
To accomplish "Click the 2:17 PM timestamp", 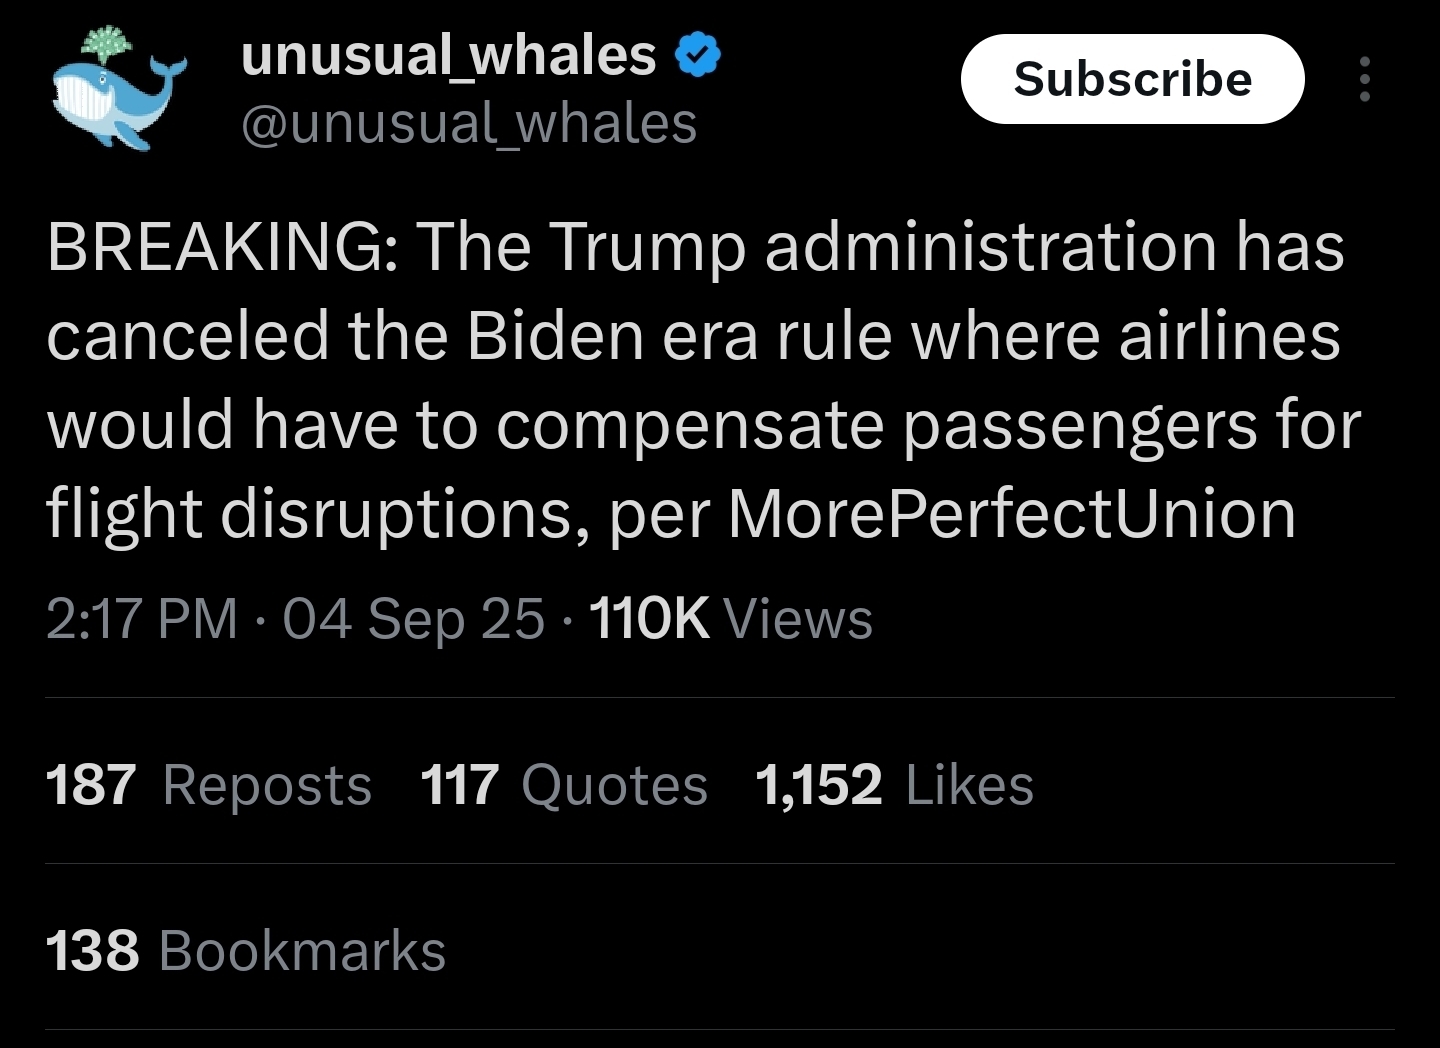I will click(142, 618).
